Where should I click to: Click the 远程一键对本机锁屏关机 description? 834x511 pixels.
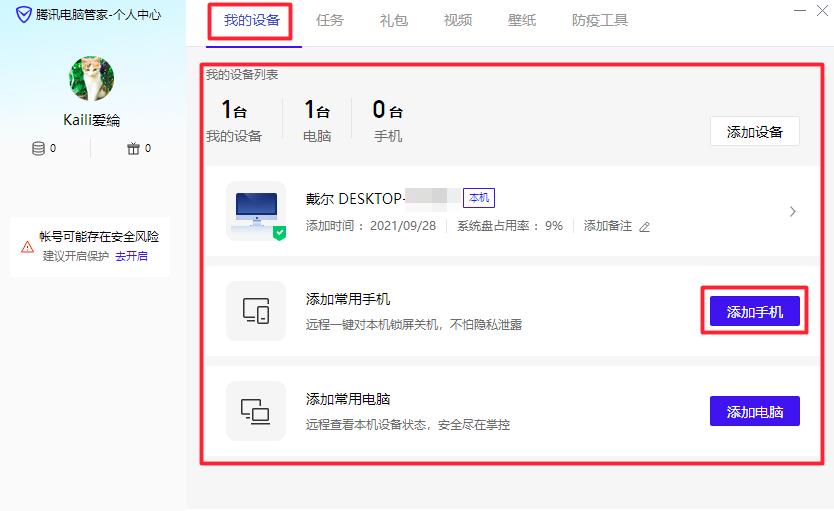[x=413, y=324]
